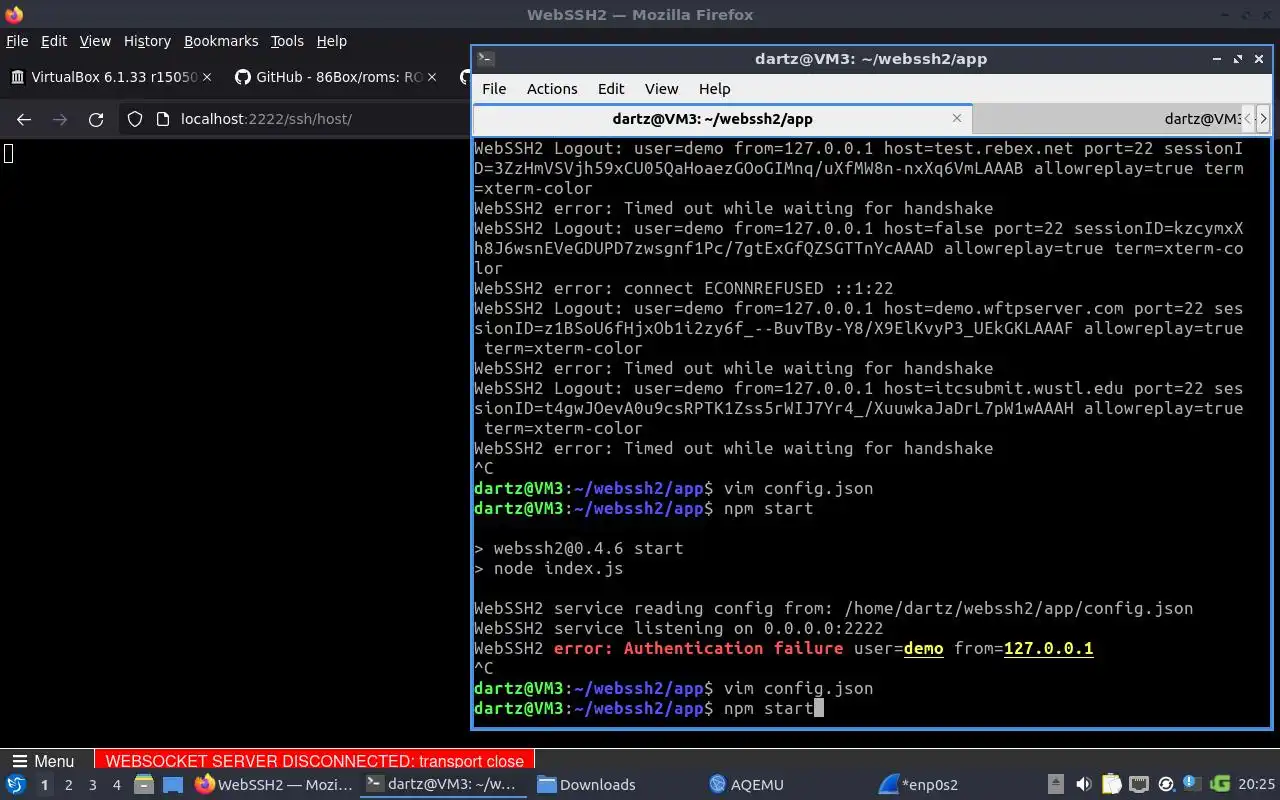
Task: Open the Firefox History menu
Action: (x=147, y=41)
